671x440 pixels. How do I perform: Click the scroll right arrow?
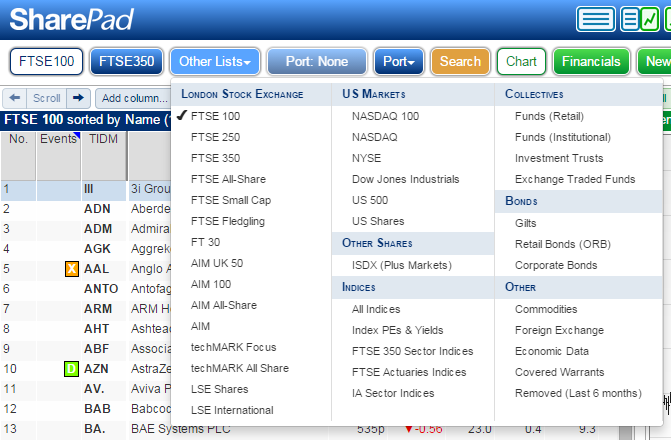pos(78,98)
